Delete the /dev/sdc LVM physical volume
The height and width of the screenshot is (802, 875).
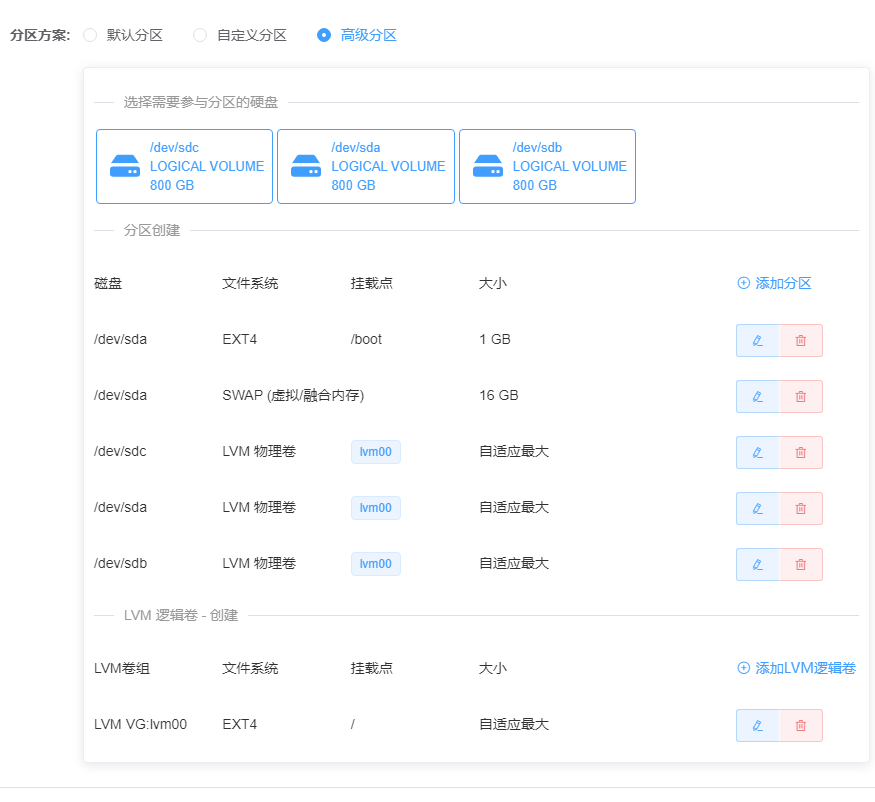tap(801, 452)
